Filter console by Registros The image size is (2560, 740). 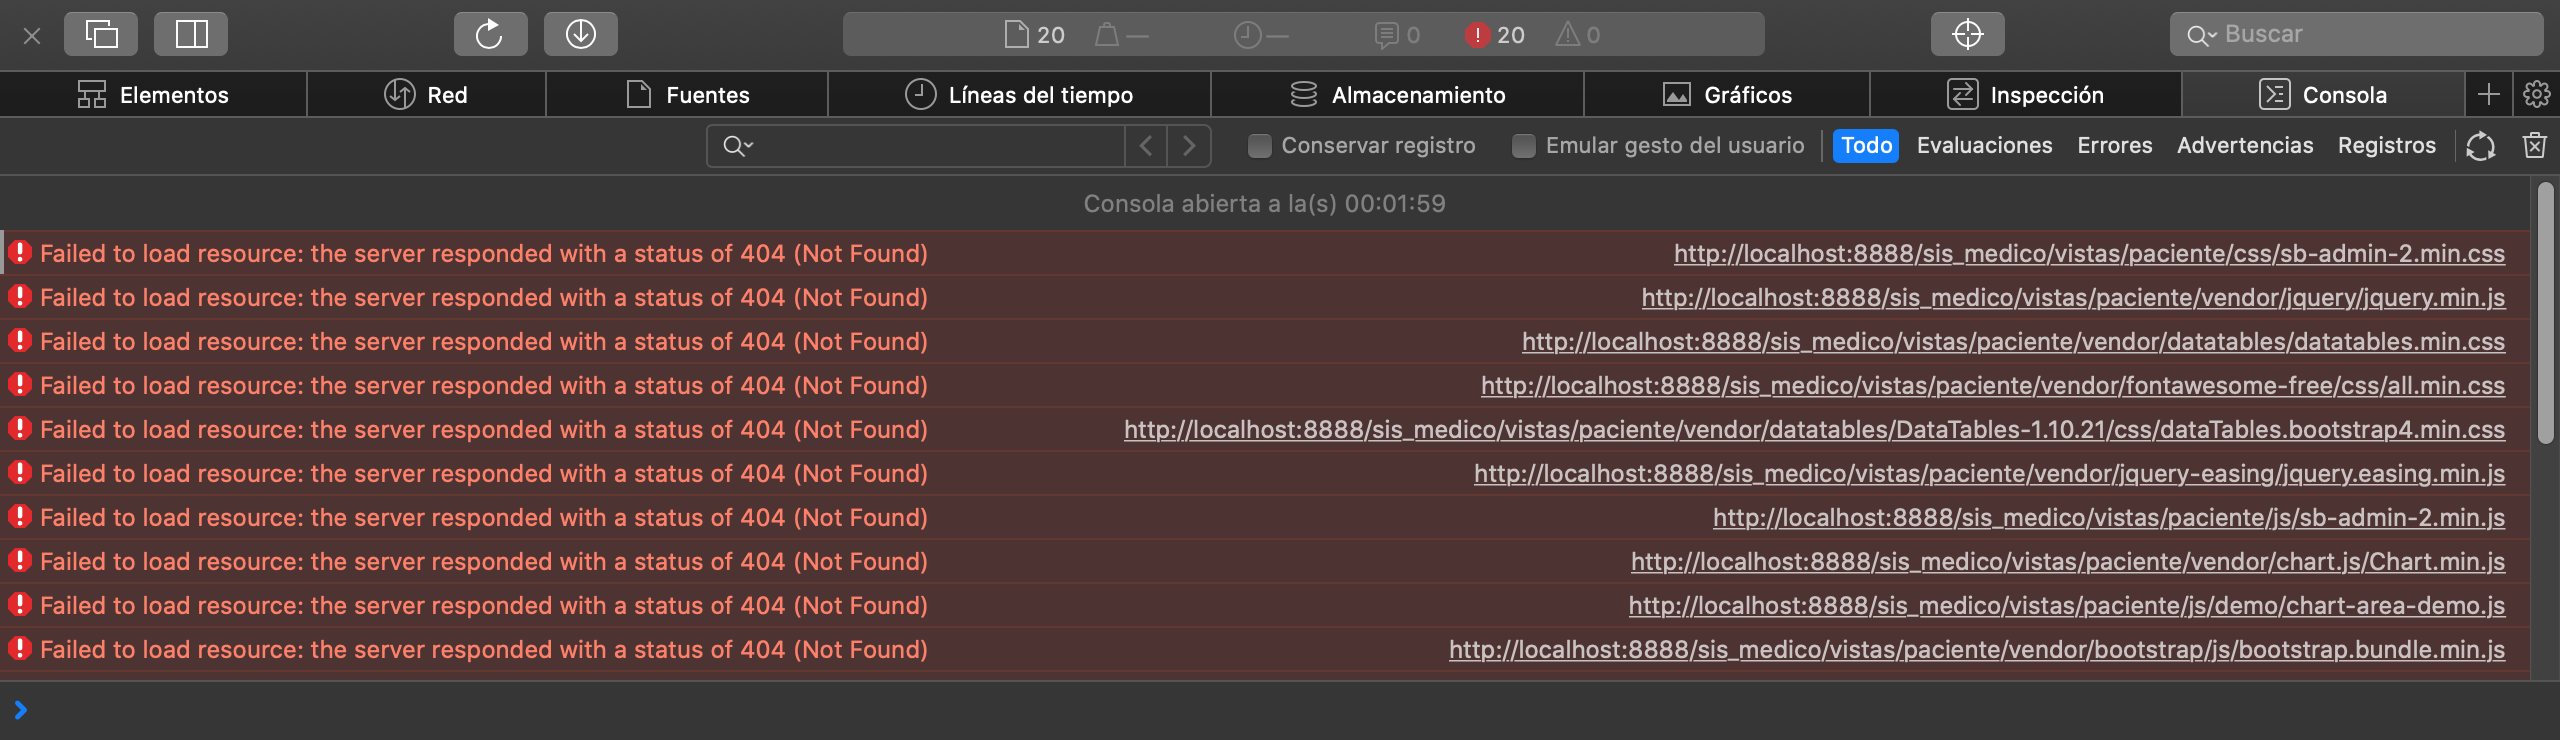tap(2386, 146)
